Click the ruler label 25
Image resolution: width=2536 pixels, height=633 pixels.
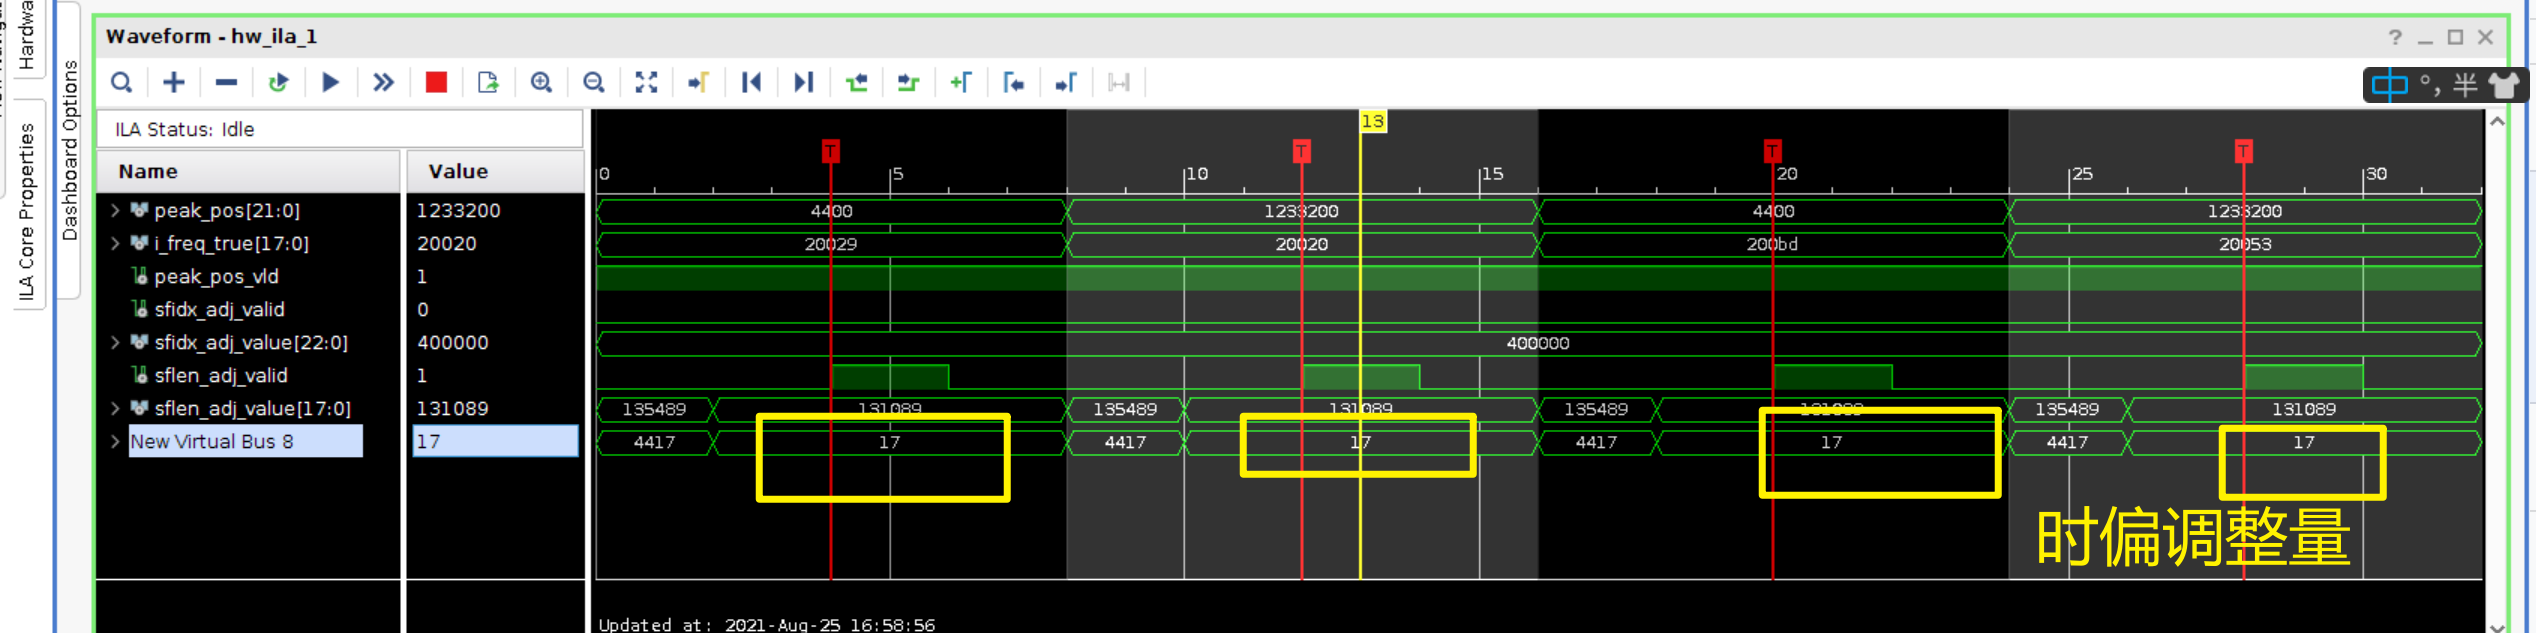[2082, 174]
